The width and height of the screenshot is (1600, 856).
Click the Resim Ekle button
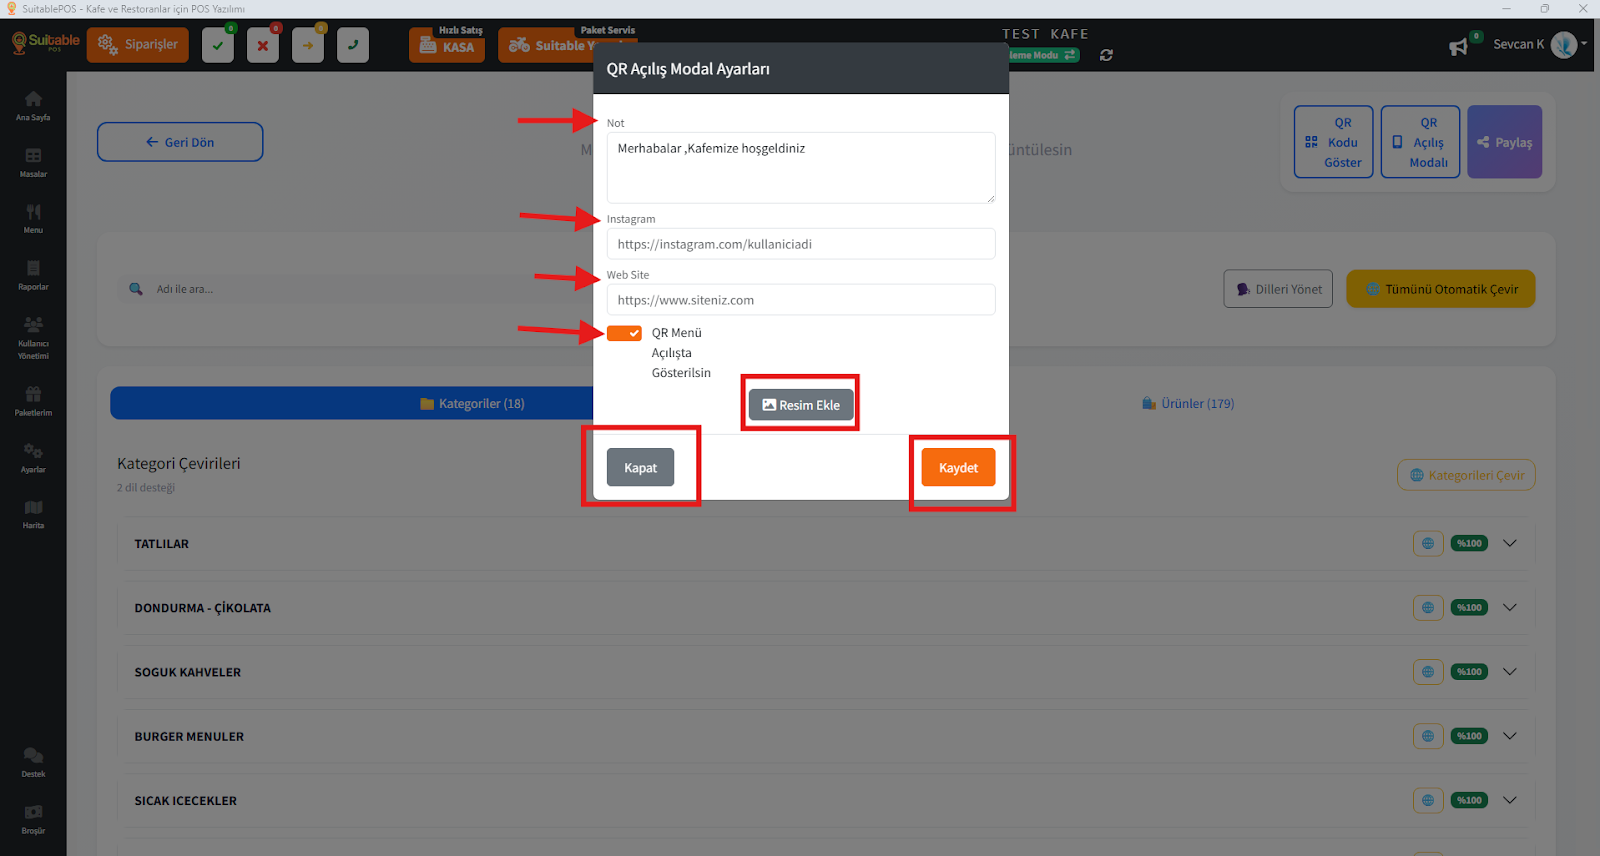pyautogui.click(x=801, y=405)
